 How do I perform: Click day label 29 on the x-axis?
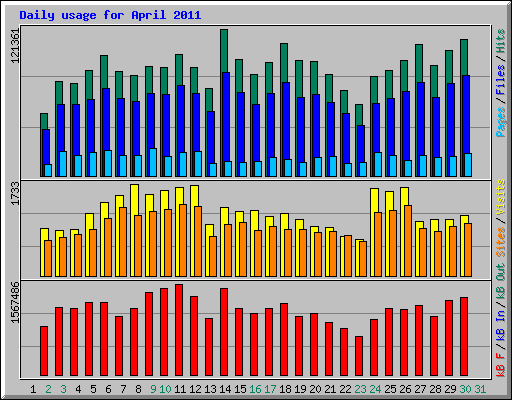(450, 389)
